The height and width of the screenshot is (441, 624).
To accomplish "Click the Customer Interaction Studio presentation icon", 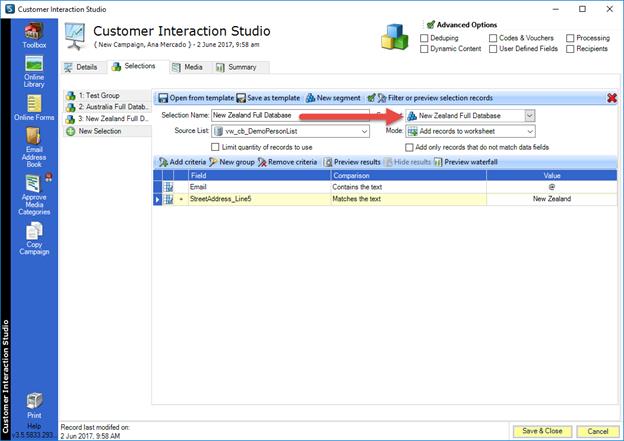I will pos(75,36).
